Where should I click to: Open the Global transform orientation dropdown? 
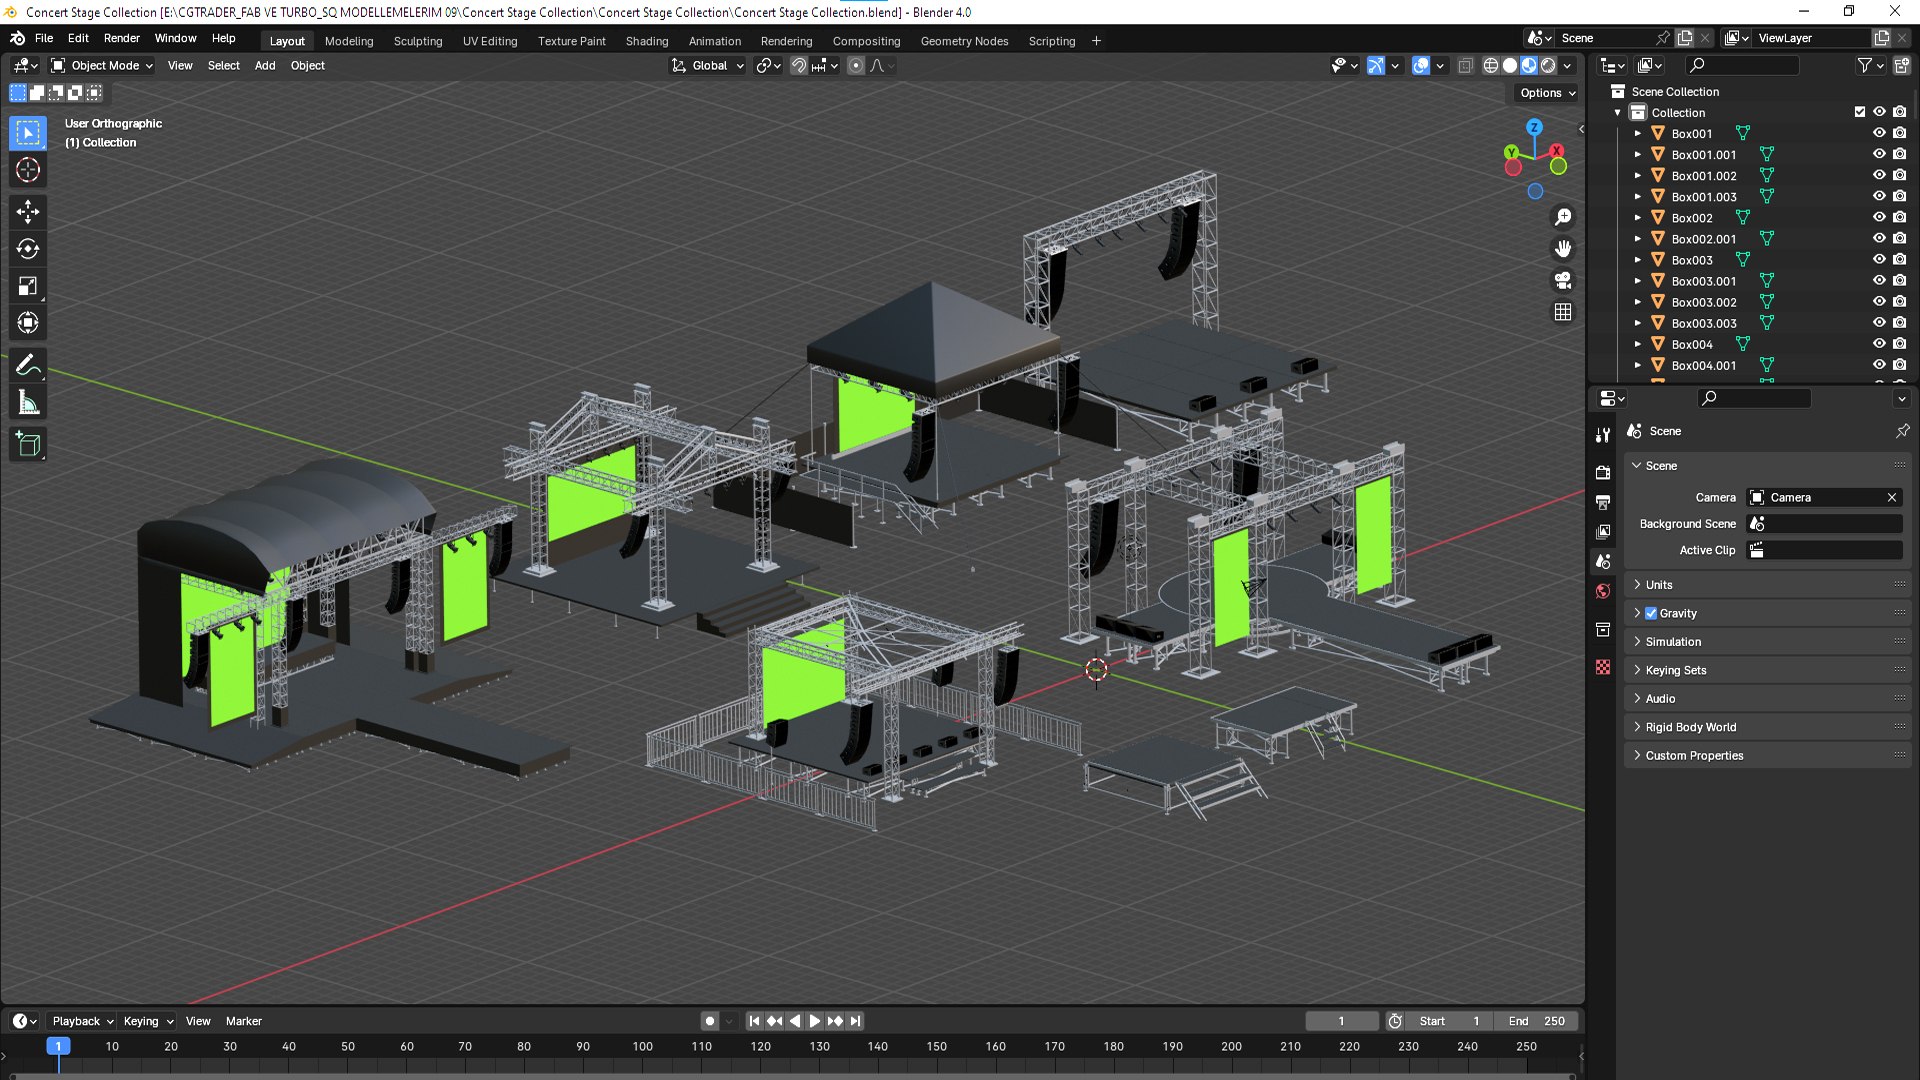tap(708, 65)
